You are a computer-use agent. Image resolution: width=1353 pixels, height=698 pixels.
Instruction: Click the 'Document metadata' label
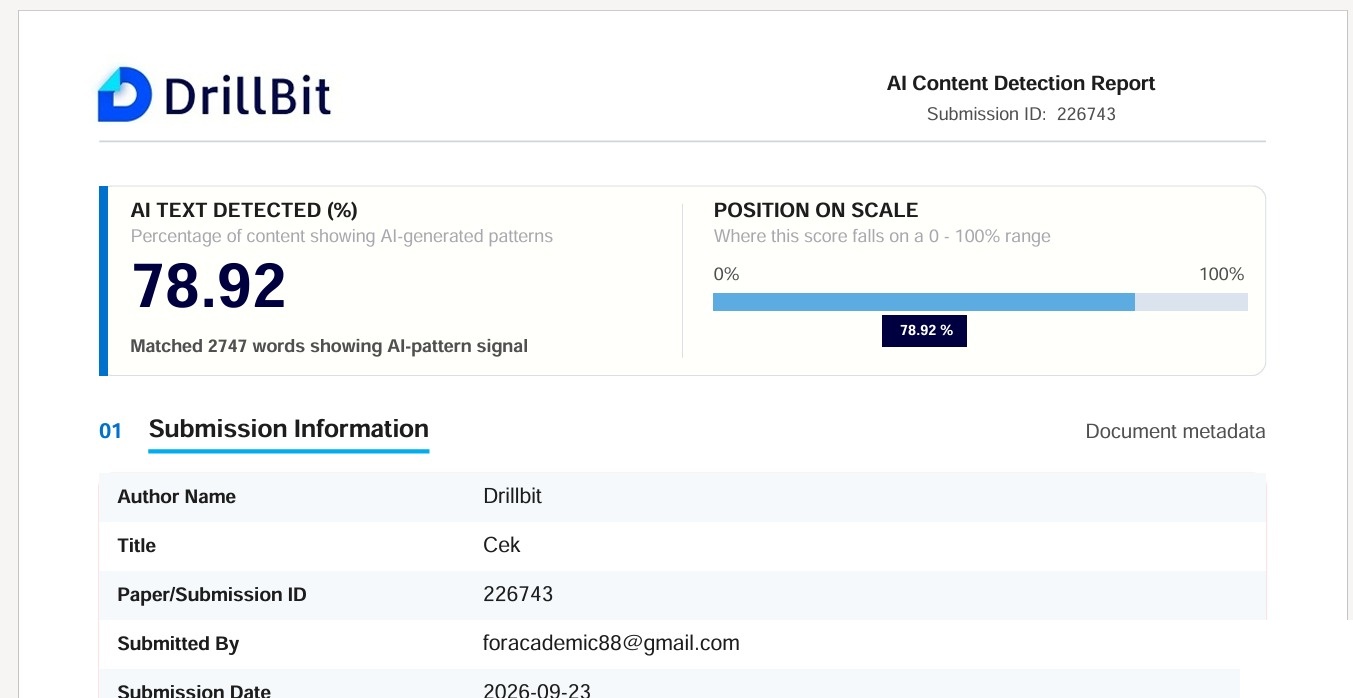tap(1176, 432)
